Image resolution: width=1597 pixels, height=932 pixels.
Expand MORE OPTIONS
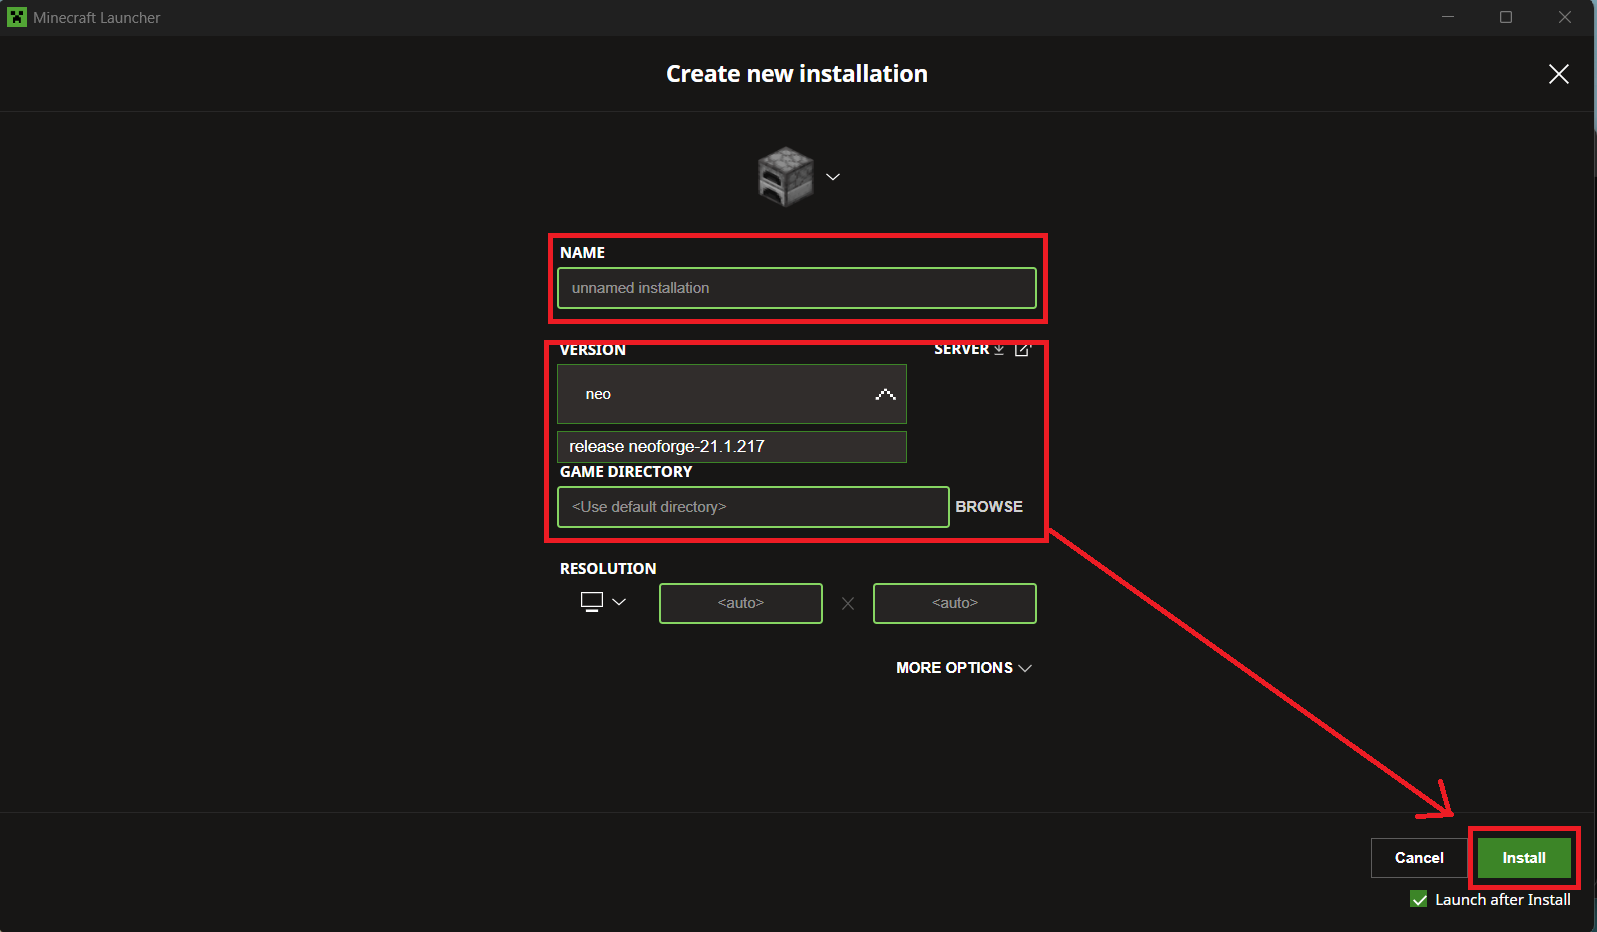coord(964,668)
